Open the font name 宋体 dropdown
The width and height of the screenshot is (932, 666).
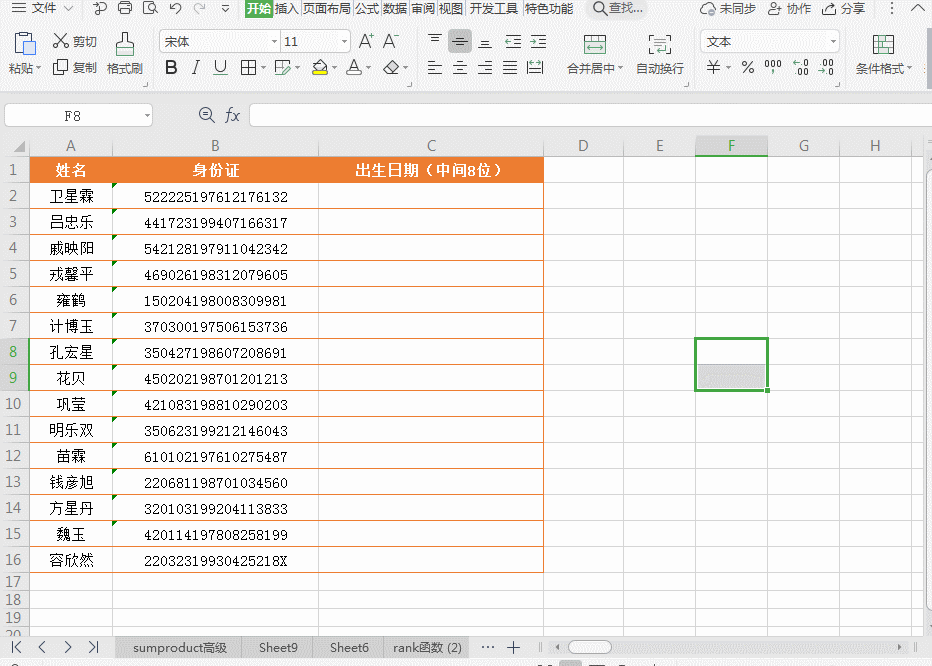[274, 42]
